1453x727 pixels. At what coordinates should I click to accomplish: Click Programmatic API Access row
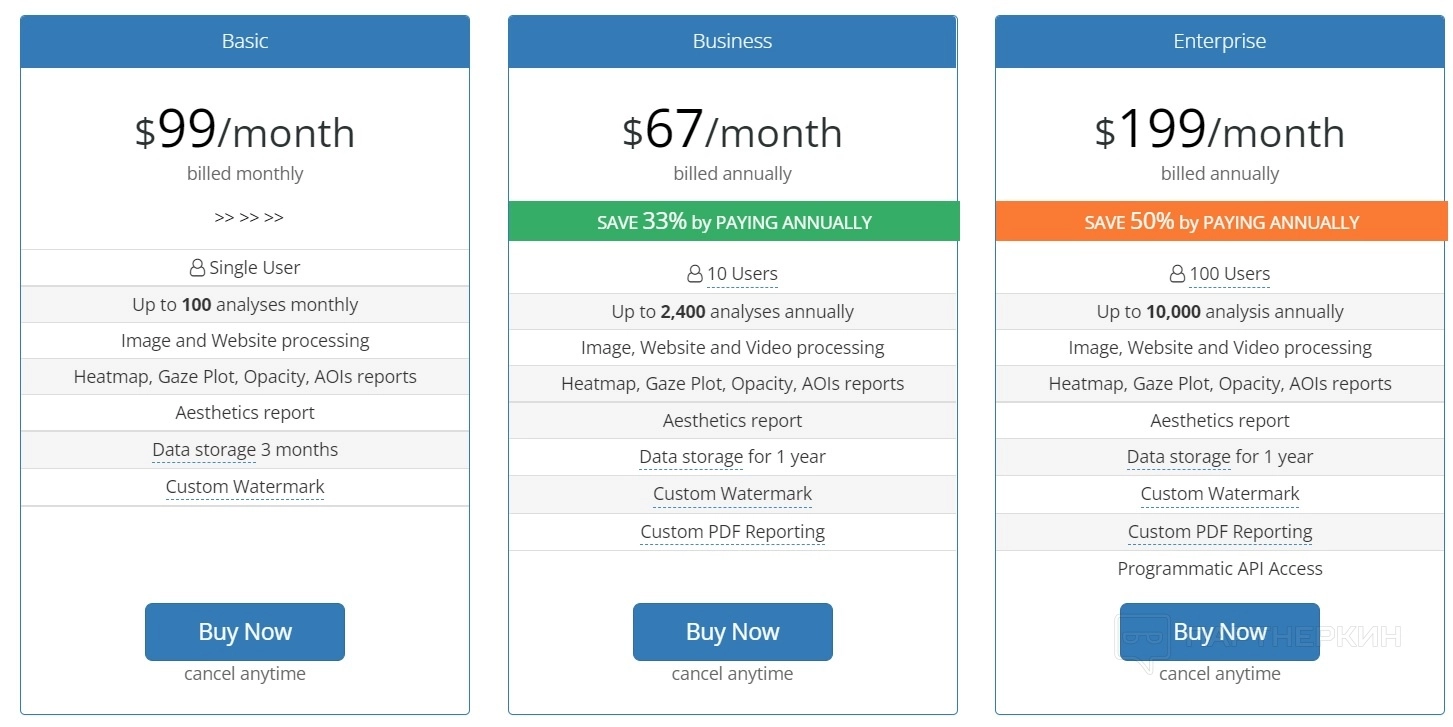click(x=1219, y=569)
